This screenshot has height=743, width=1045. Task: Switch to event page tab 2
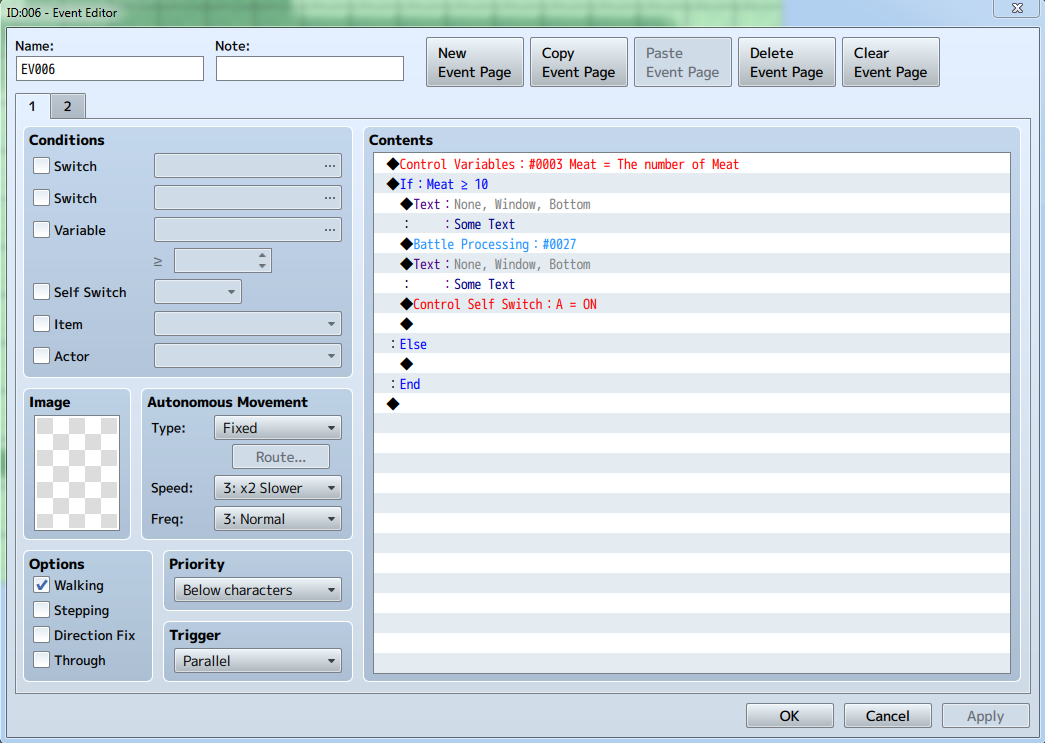[67, 107]
